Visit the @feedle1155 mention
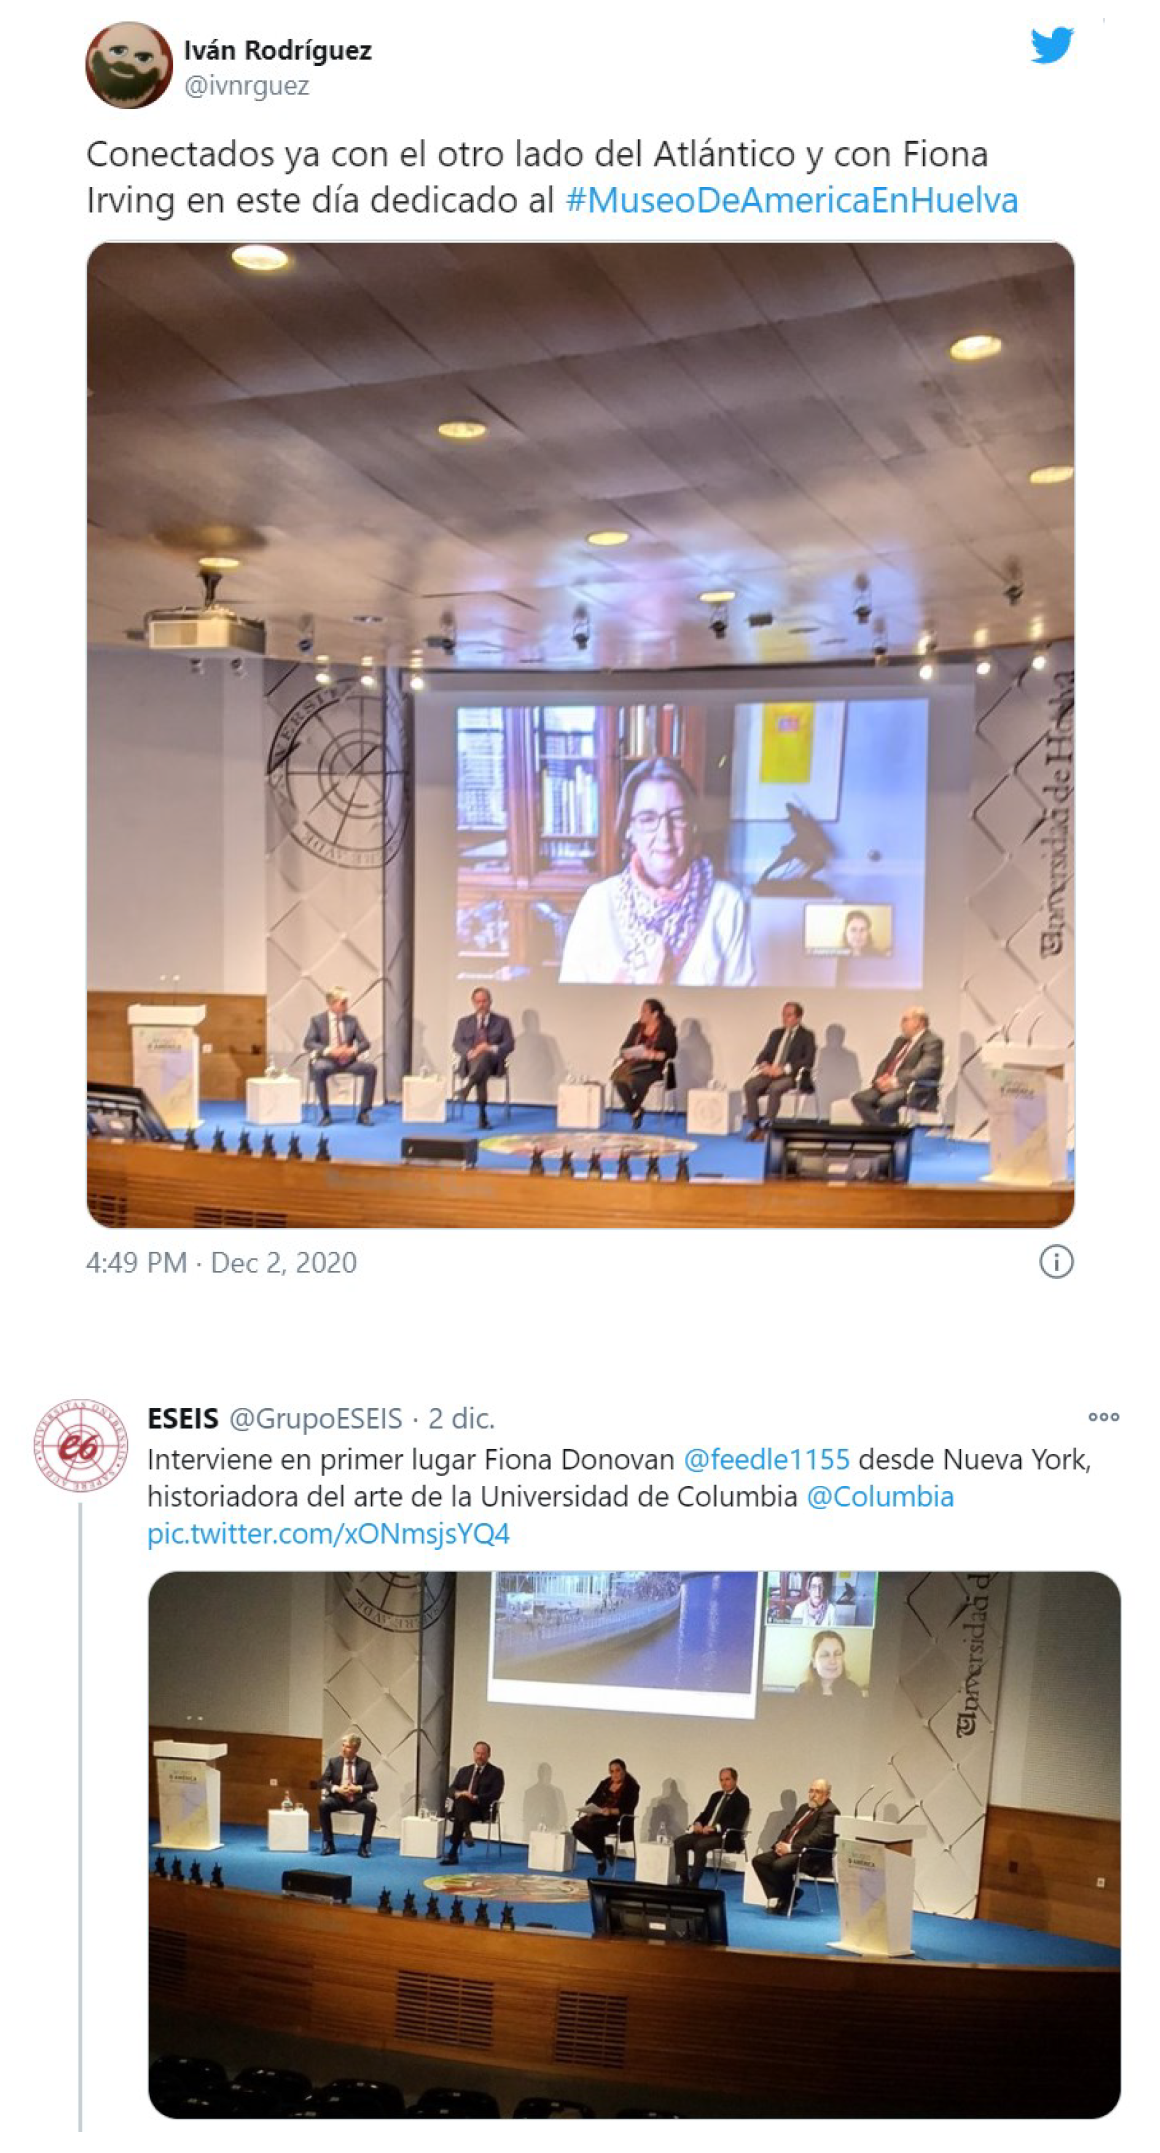1160x2153 pixels. tap(766, 1460)
